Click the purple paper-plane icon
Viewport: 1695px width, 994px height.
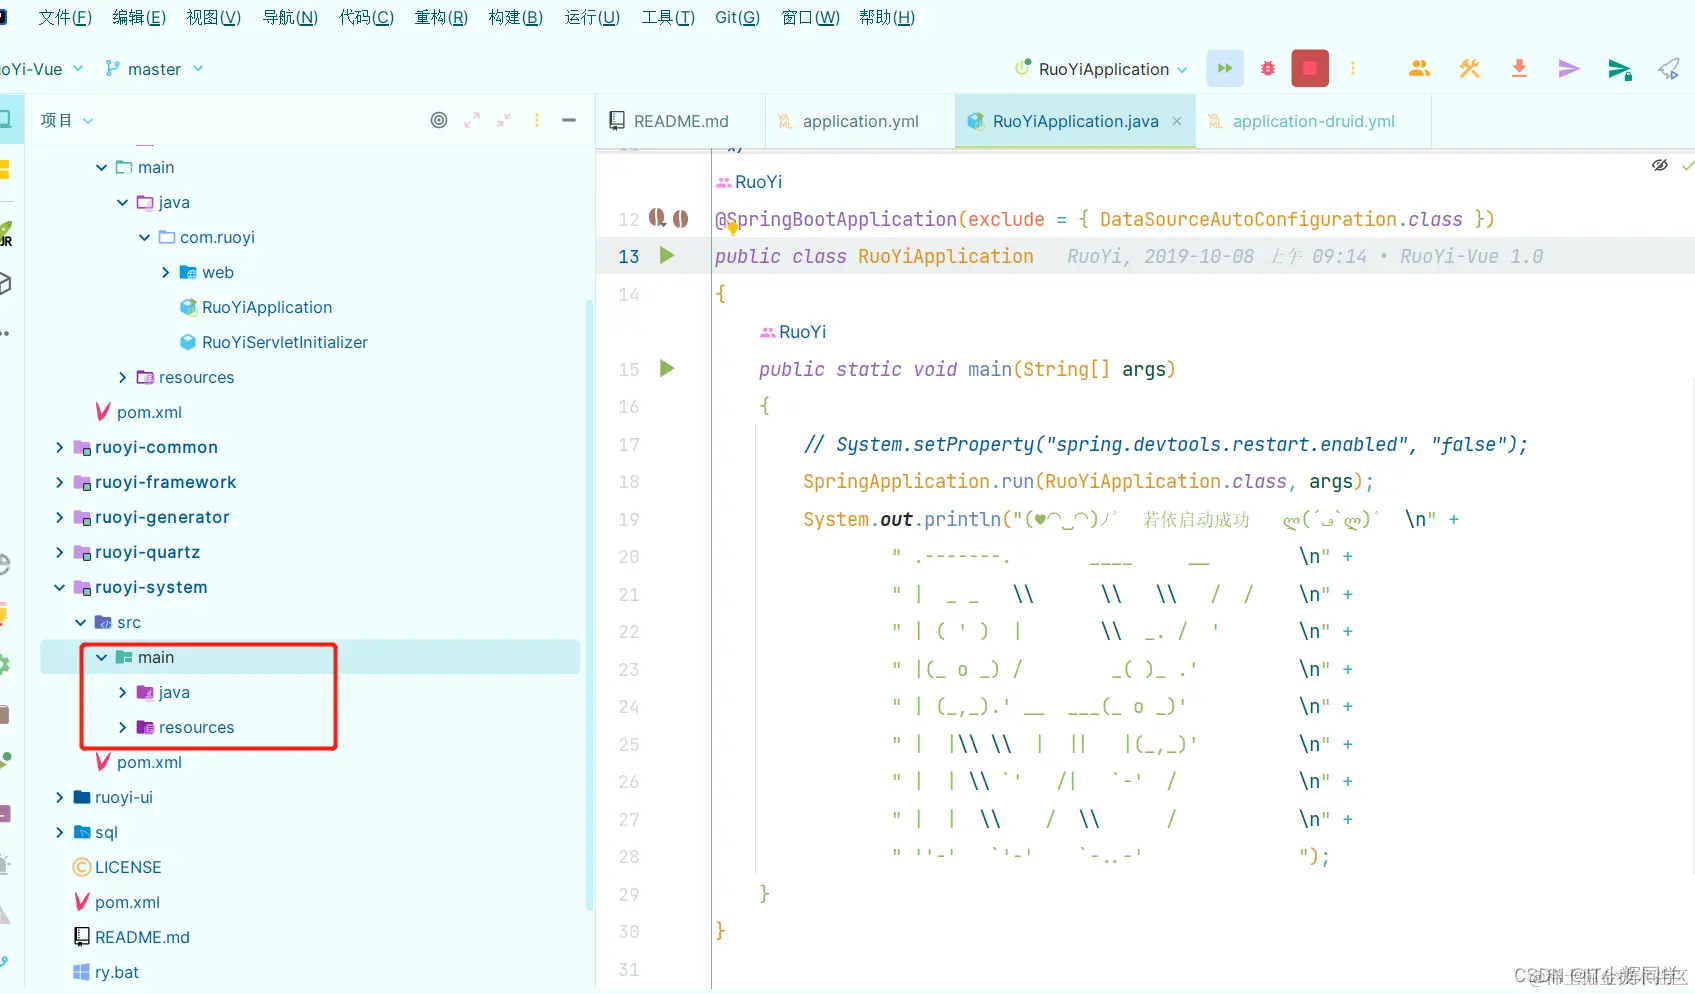click(x=1569, y=69)
